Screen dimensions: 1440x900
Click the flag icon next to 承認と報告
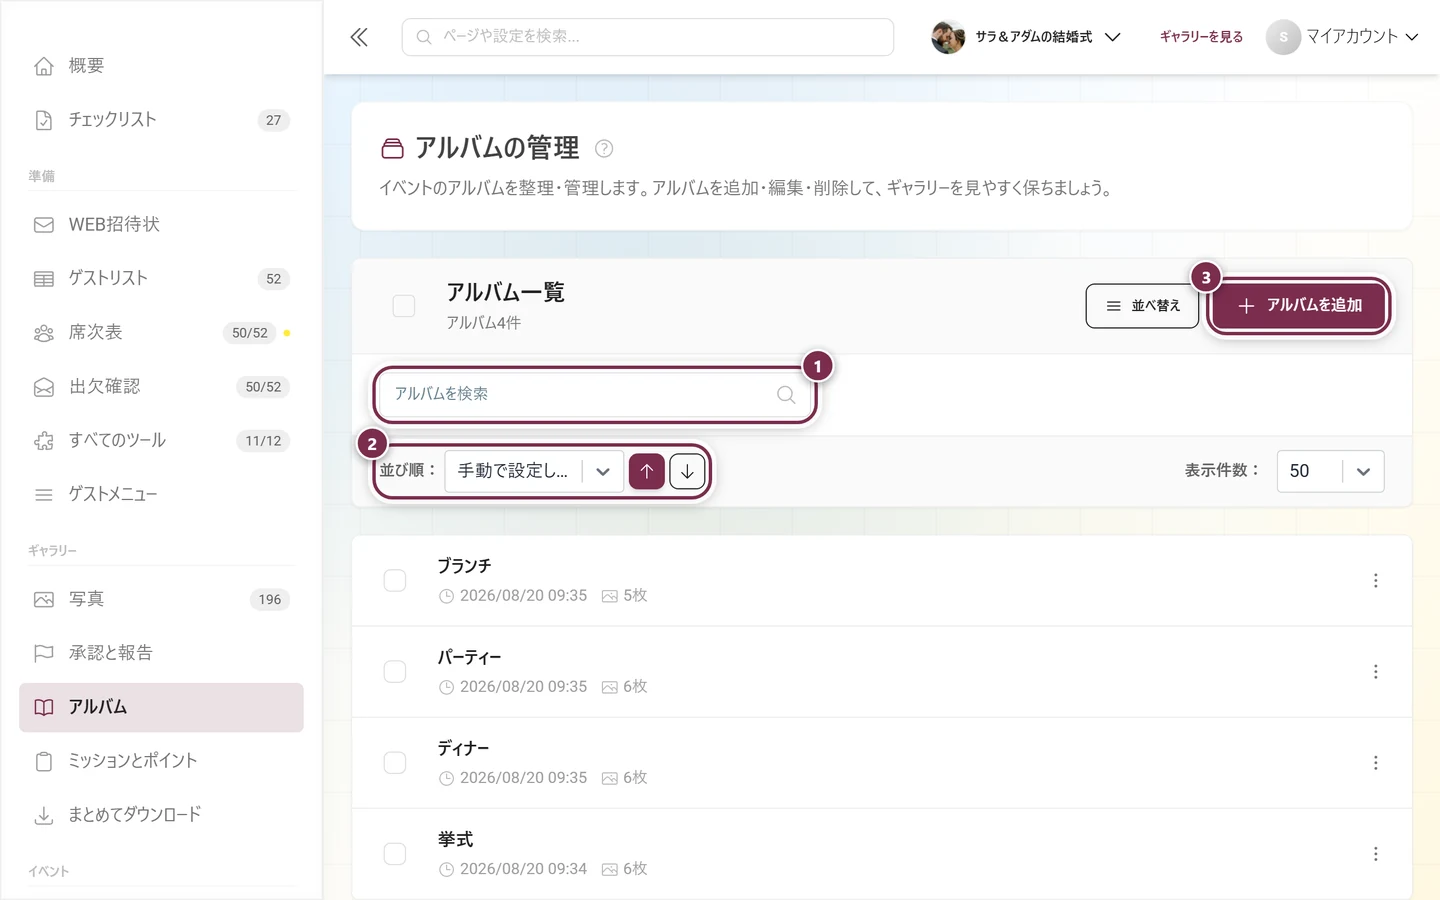point(44,653)
